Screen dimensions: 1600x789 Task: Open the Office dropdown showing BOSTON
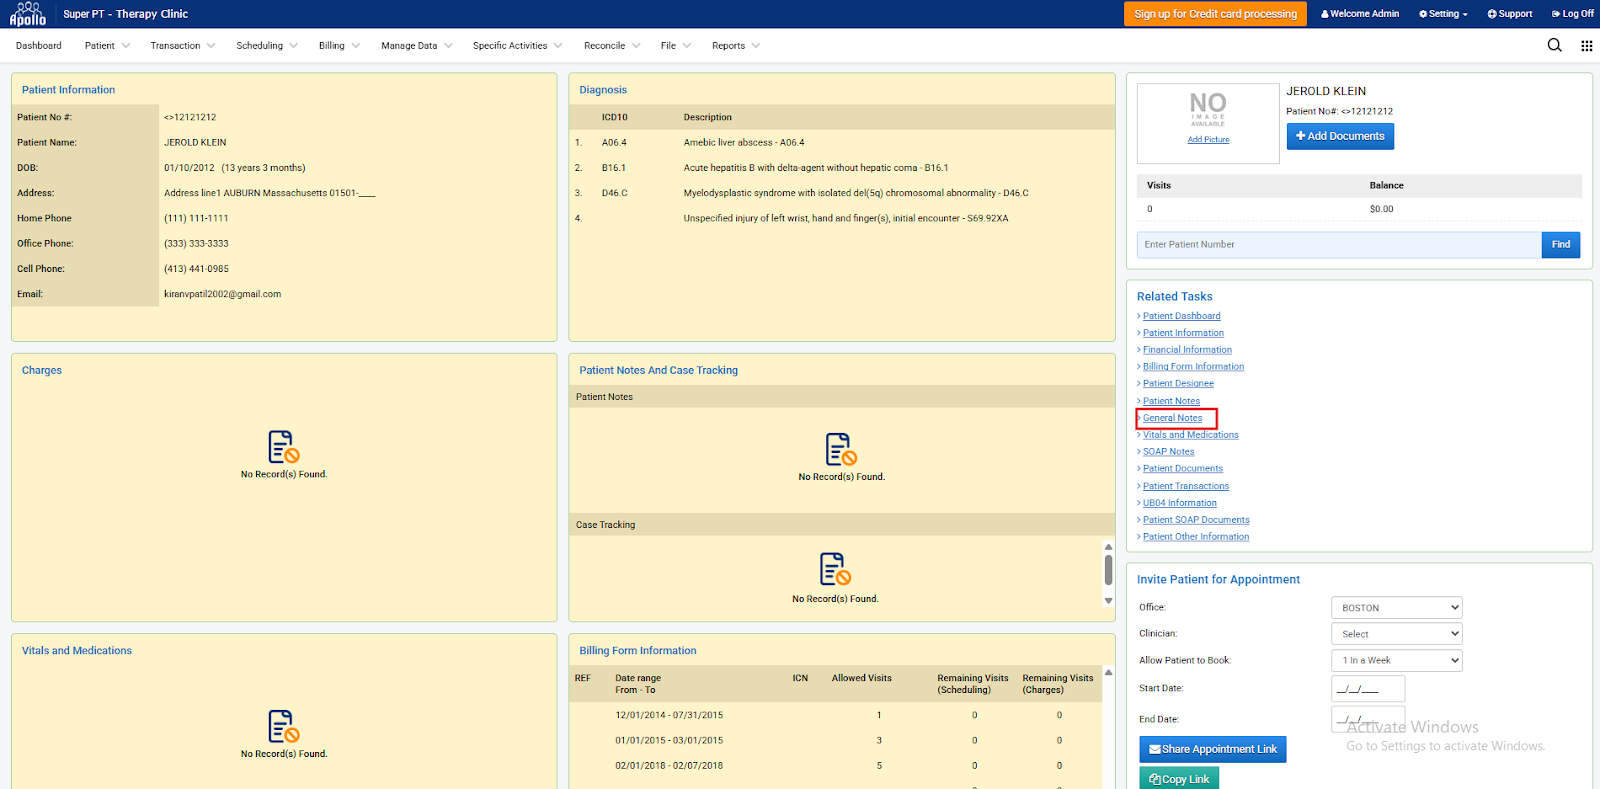(1396, 608)
